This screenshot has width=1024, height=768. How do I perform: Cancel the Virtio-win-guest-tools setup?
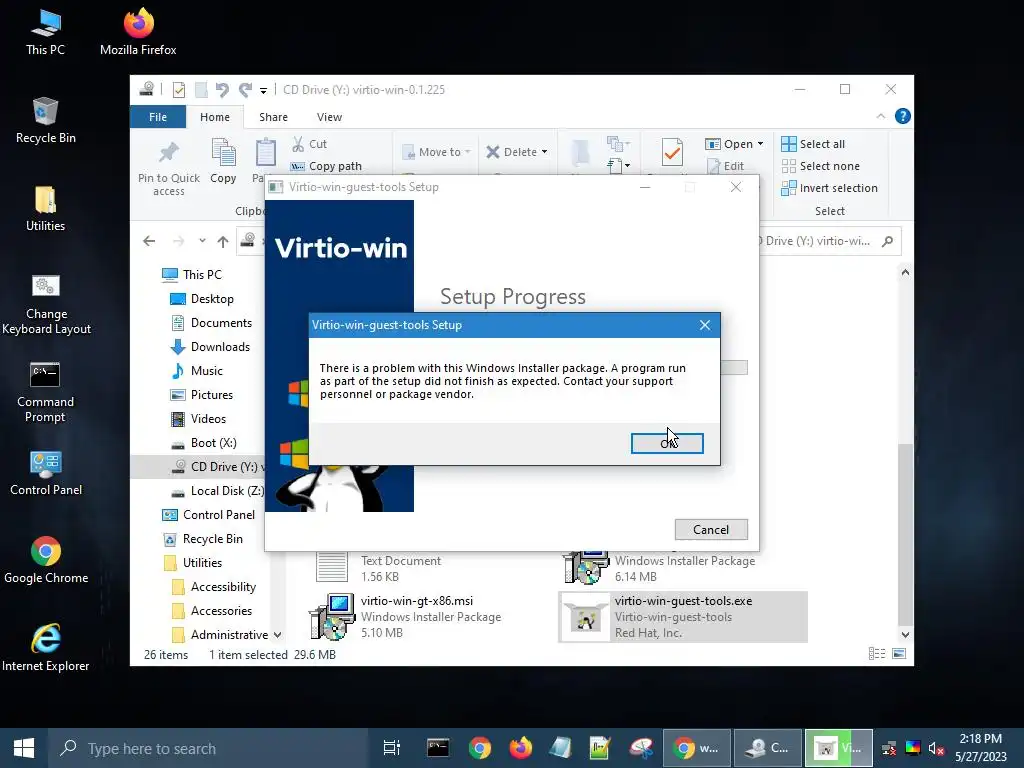point(711,530)
